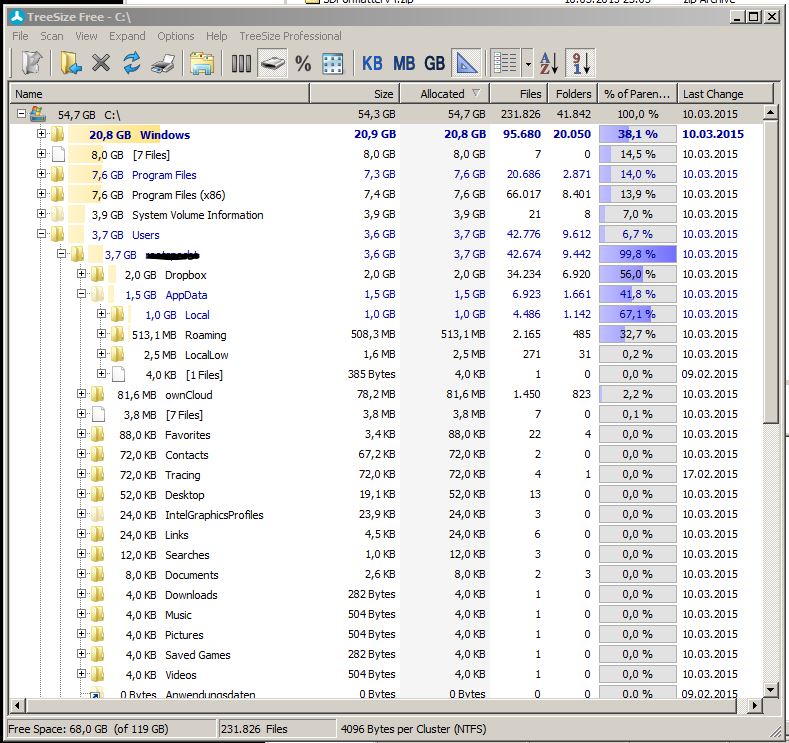Click the Favorites folder icon

[97, 435]
